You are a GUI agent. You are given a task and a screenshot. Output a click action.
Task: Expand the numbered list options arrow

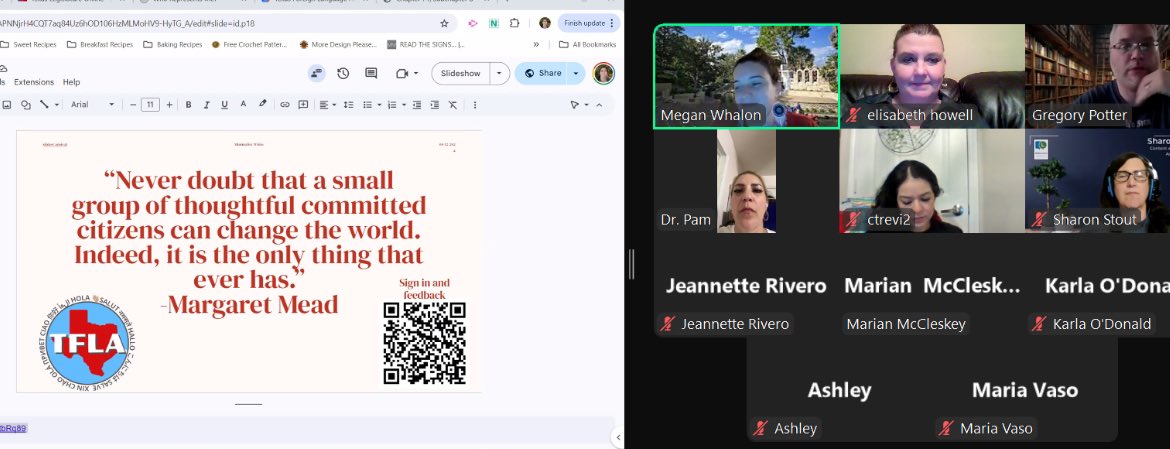(x=404, y=105)
